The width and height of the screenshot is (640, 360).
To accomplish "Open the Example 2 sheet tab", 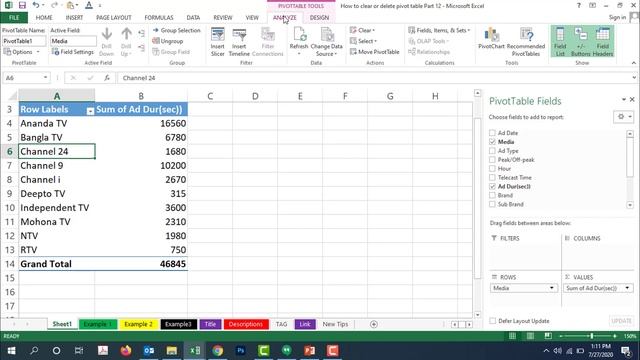I will click(x=138, y=324).
